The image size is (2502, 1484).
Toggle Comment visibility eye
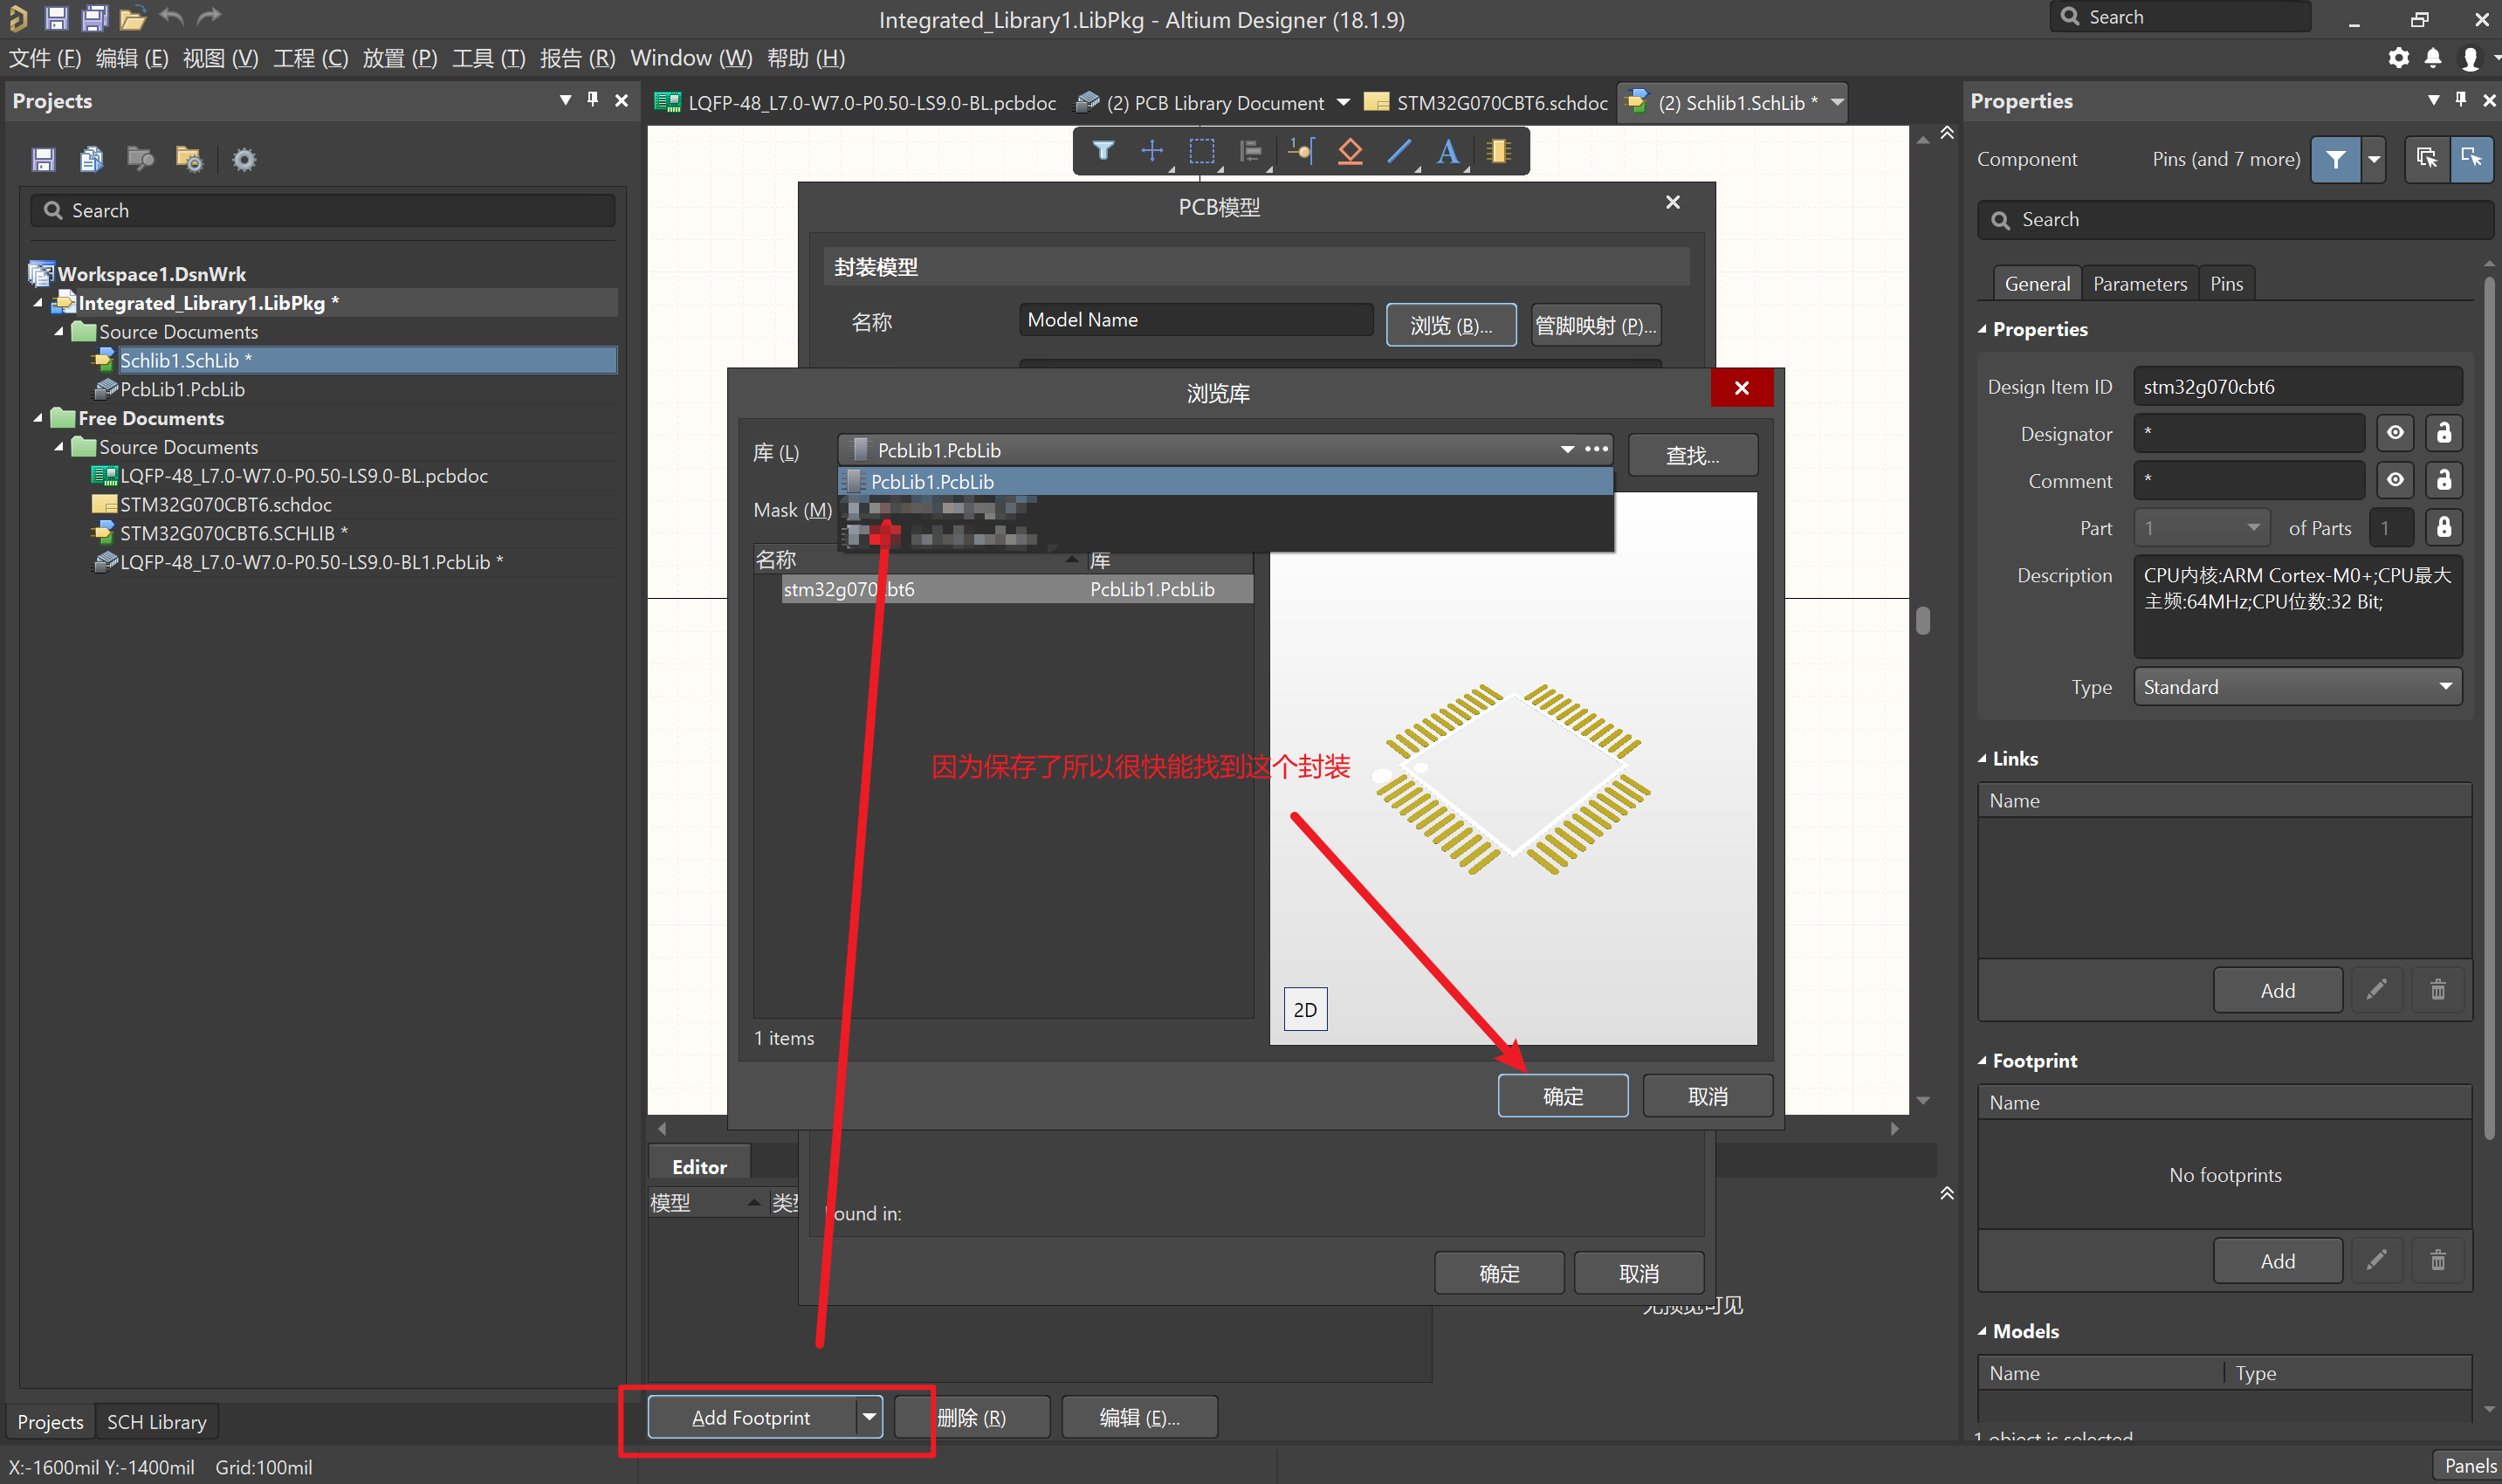pos(2395,480)
